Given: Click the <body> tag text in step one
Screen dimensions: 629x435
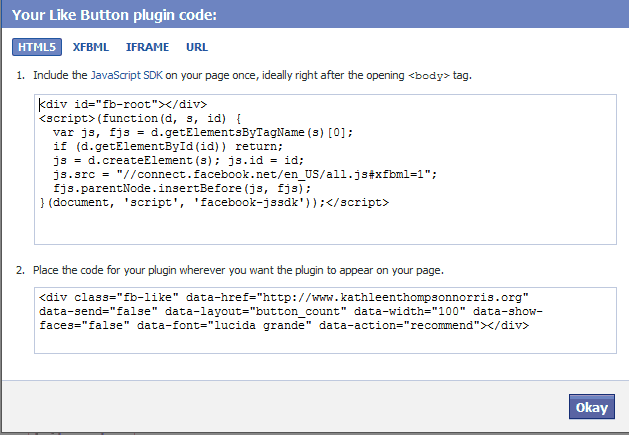Looking at the screenshot, I should [429, 75].
